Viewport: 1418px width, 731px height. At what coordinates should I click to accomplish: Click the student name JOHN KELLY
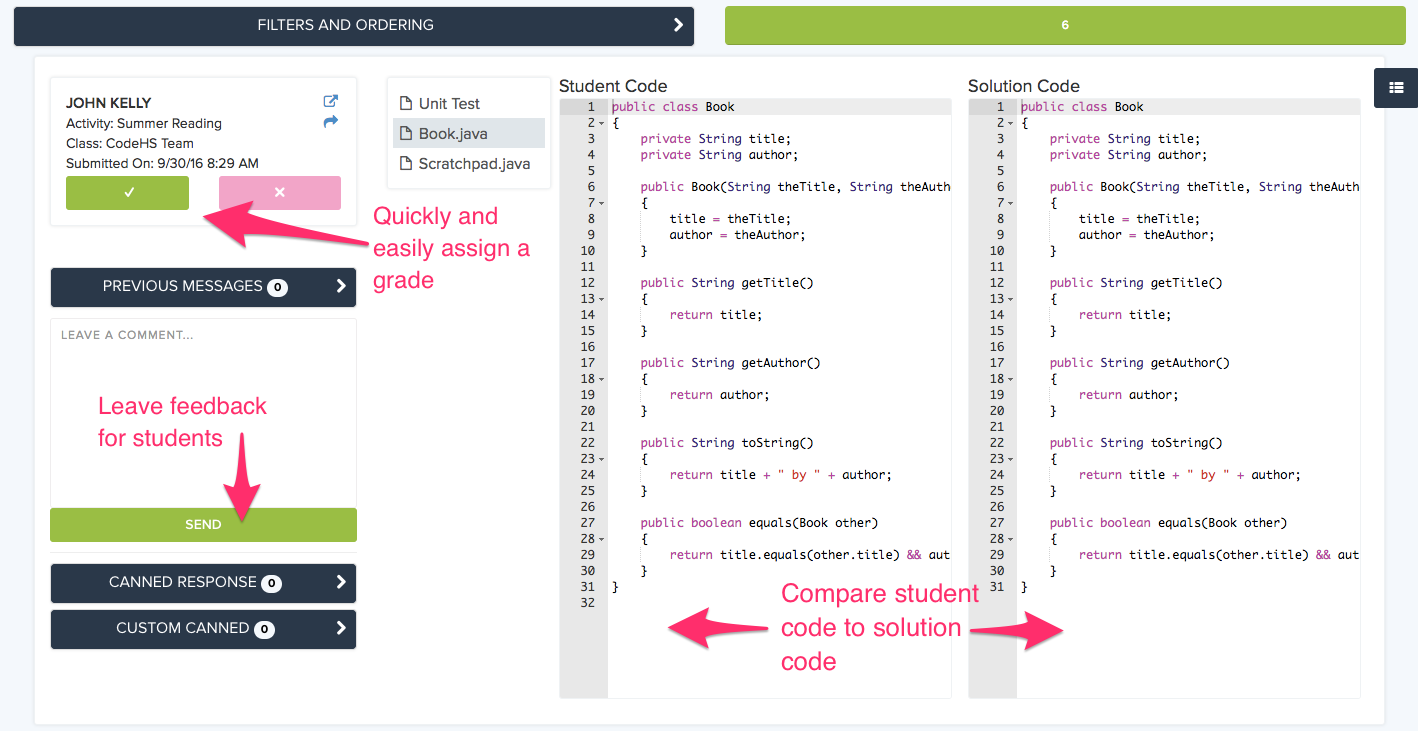point(109,103)
